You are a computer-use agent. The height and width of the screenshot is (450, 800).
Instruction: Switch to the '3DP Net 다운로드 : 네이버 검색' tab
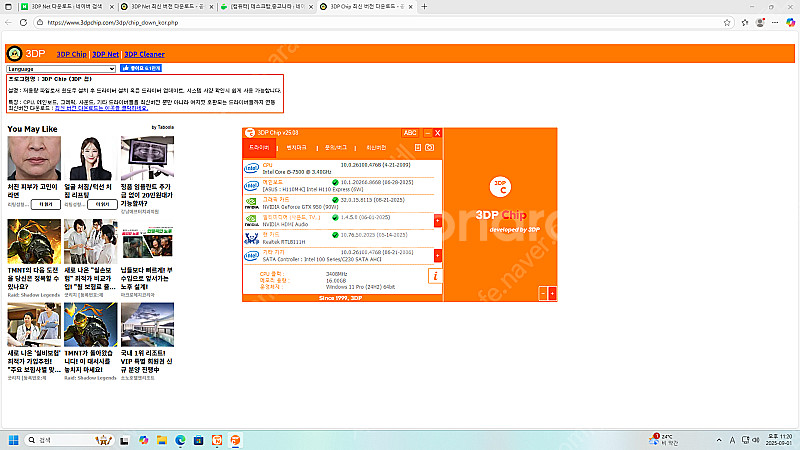point(66,7)
